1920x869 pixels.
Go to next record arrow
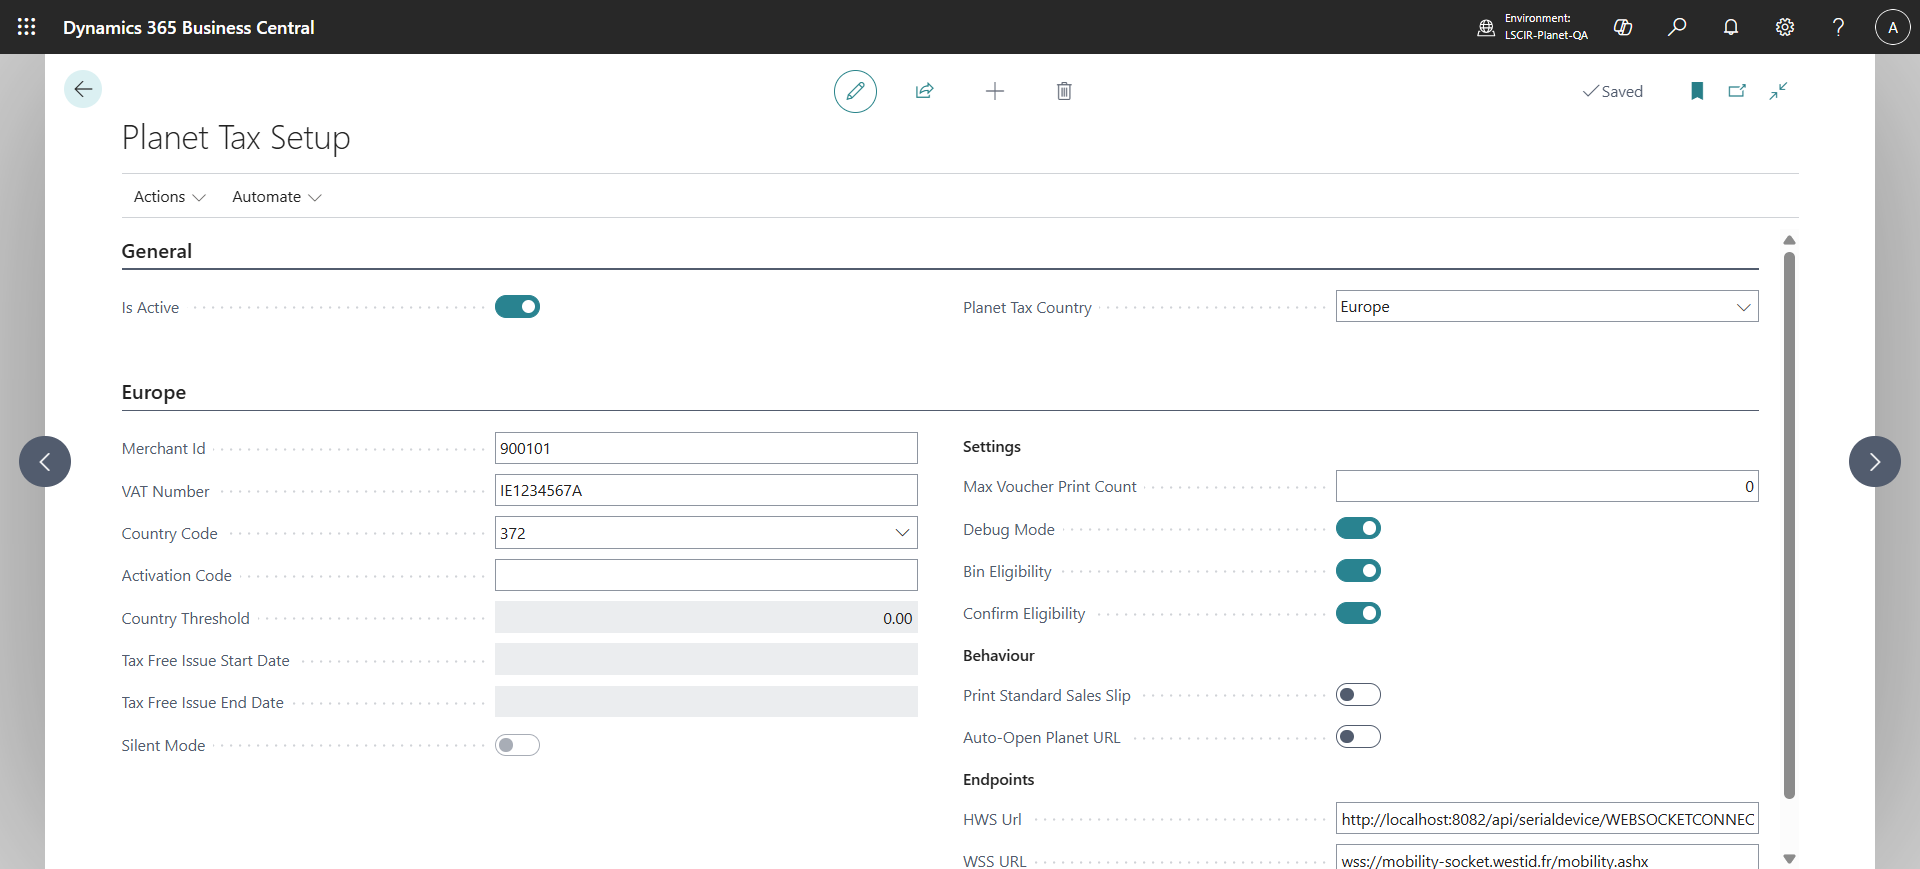pos(1874,461)
